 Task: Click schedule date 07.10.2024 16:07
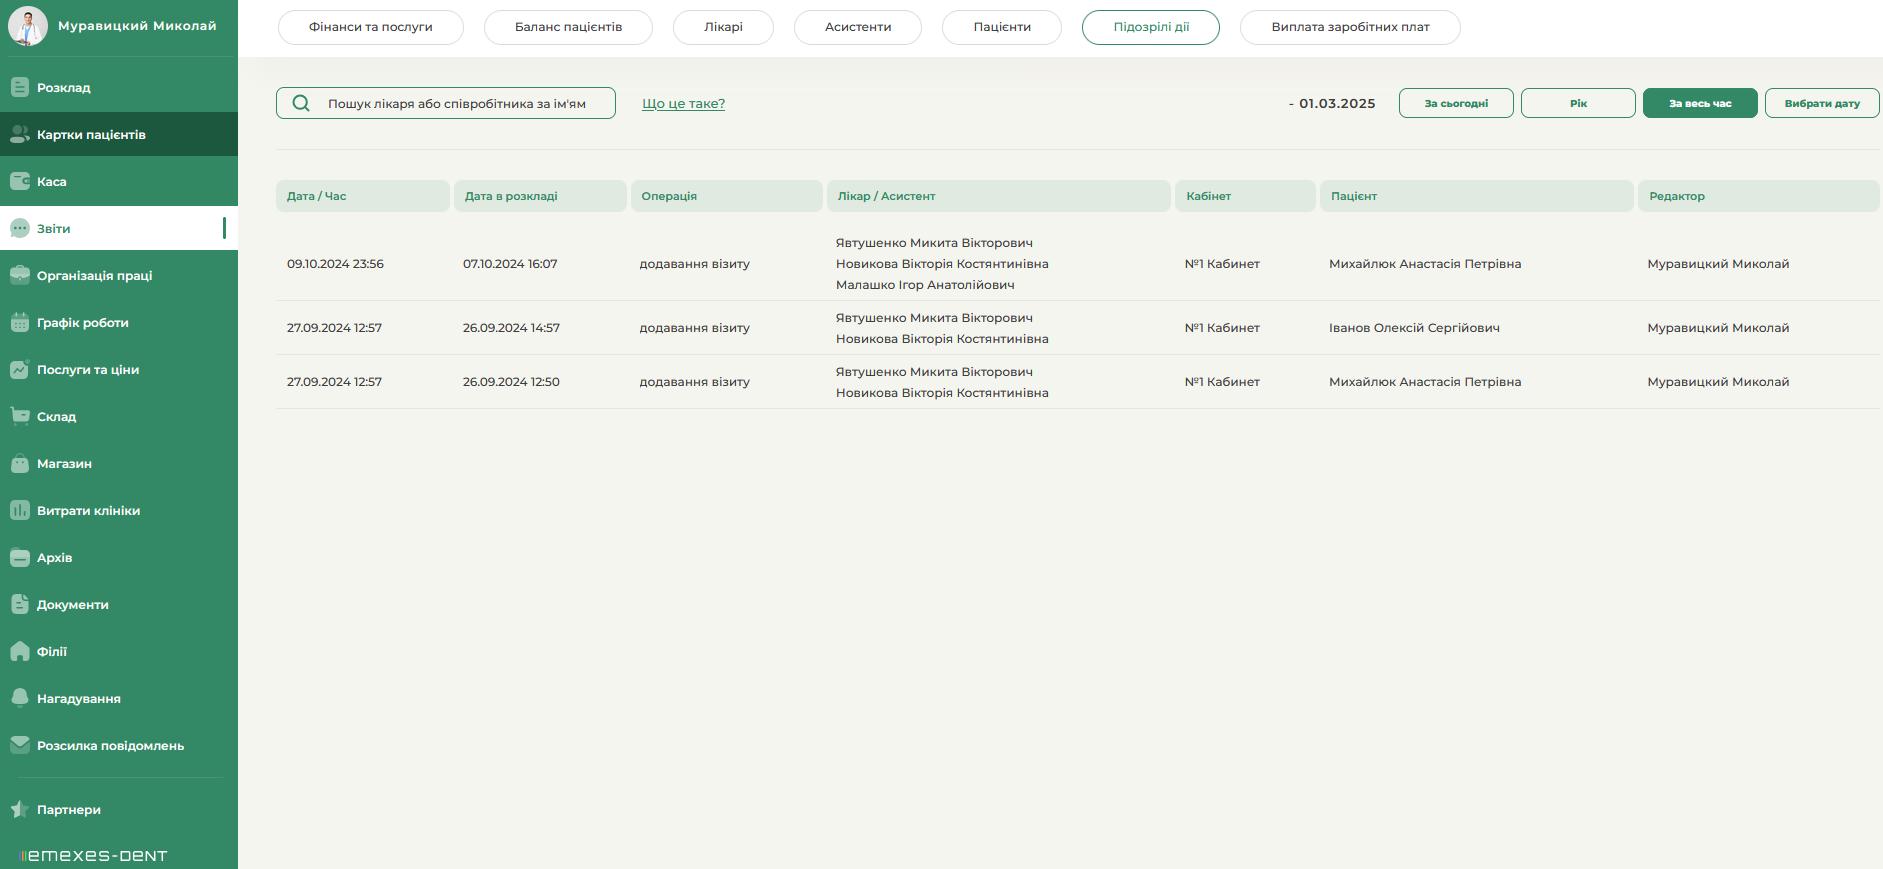pyautogui.click(x=510, y=264)
